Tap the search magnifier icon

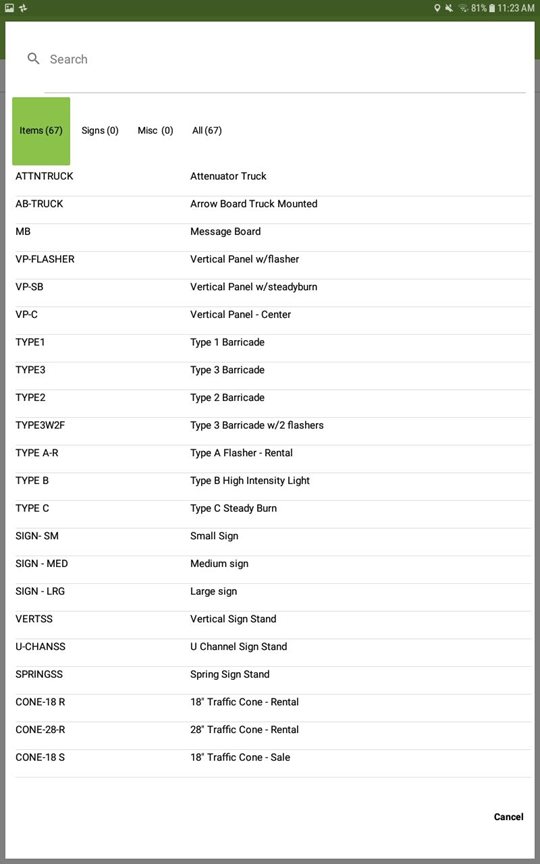pos(34,58)
